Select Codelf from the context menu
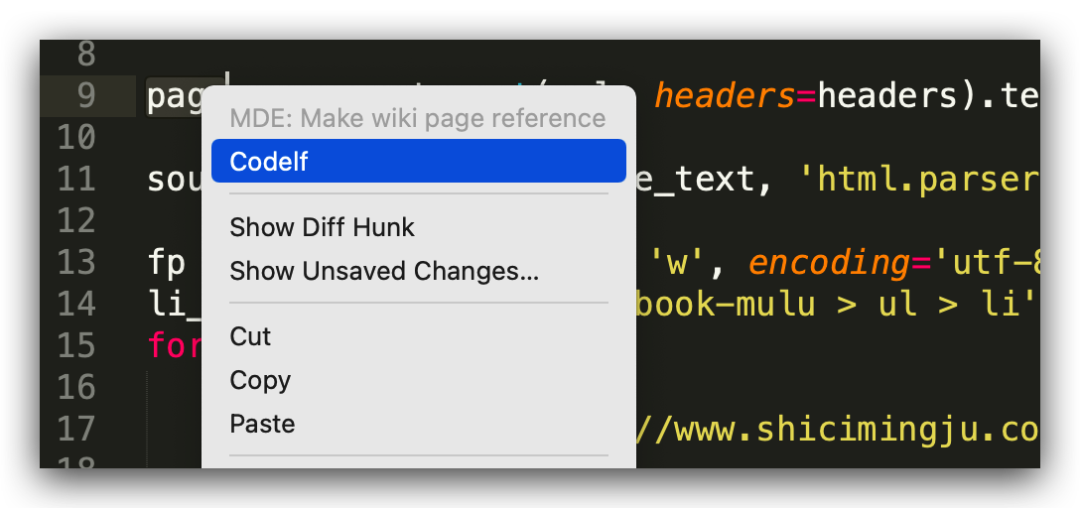The width and height of the screenshot is (1080, 508). (x=418, y=161)
